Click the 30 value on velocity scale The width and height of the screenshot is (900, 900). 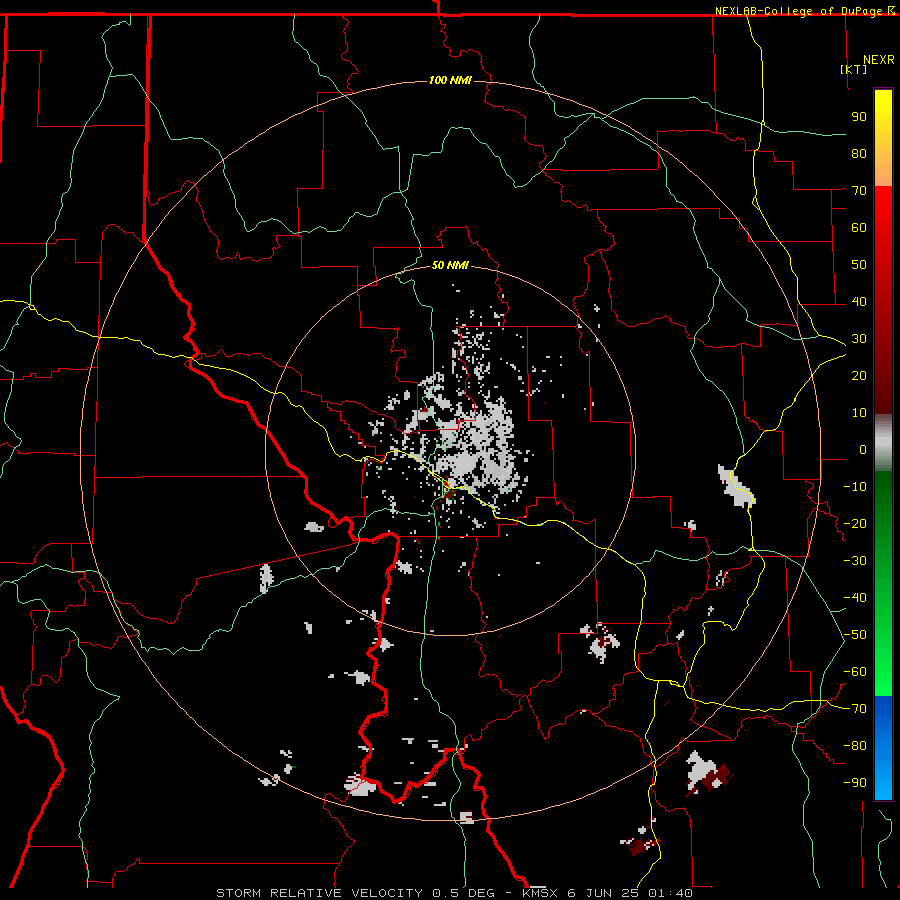[859, 339]
